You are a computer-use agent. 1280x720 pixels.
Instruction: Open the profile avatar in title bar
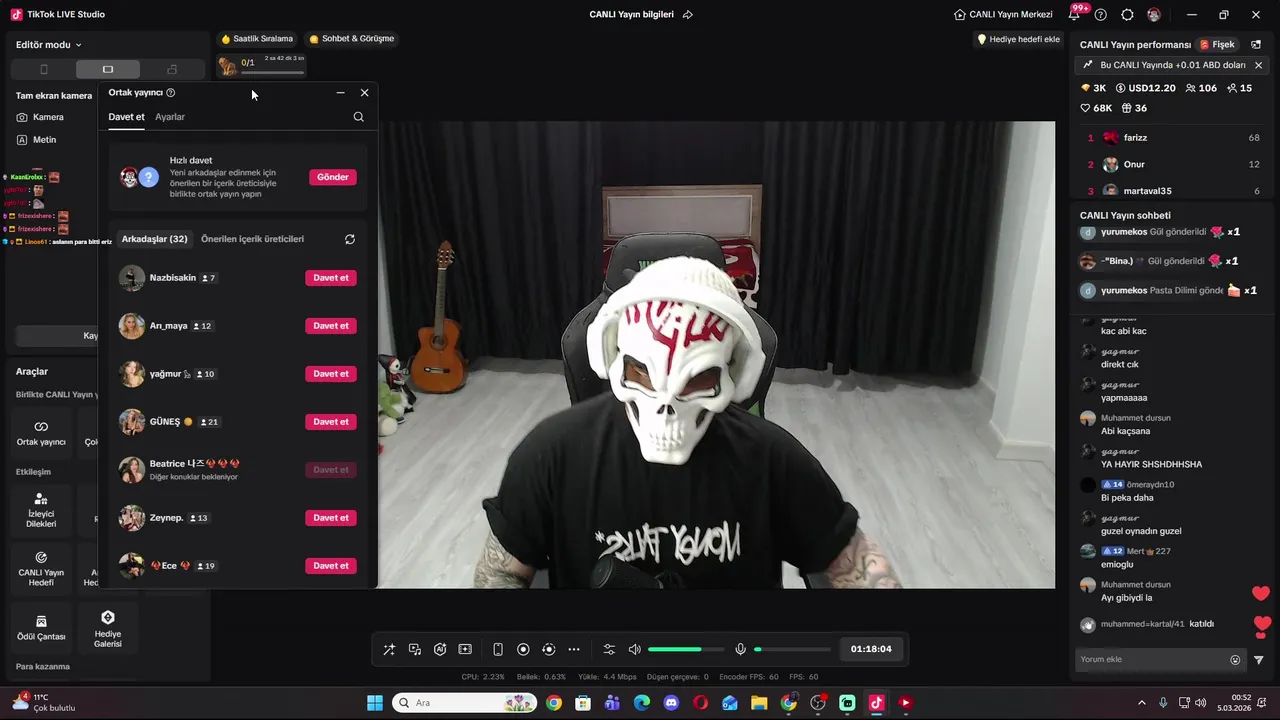(1154, 15)
